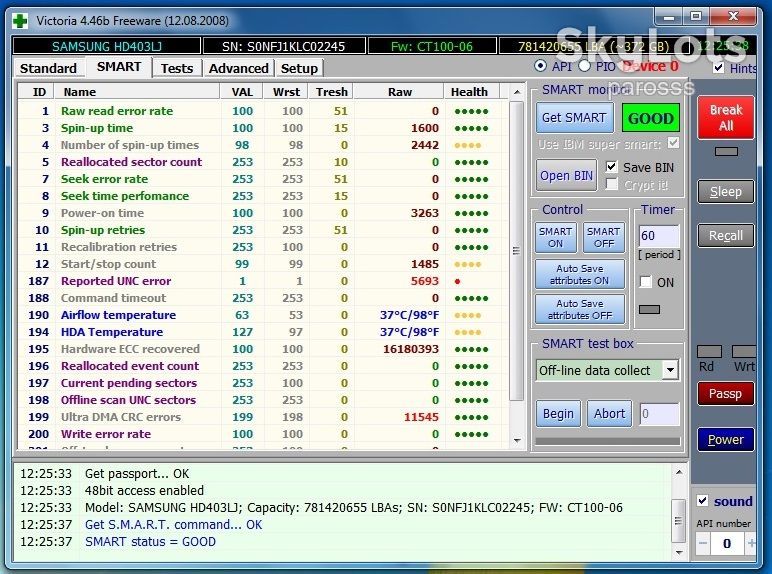Click the Name column header

point(137,92)
